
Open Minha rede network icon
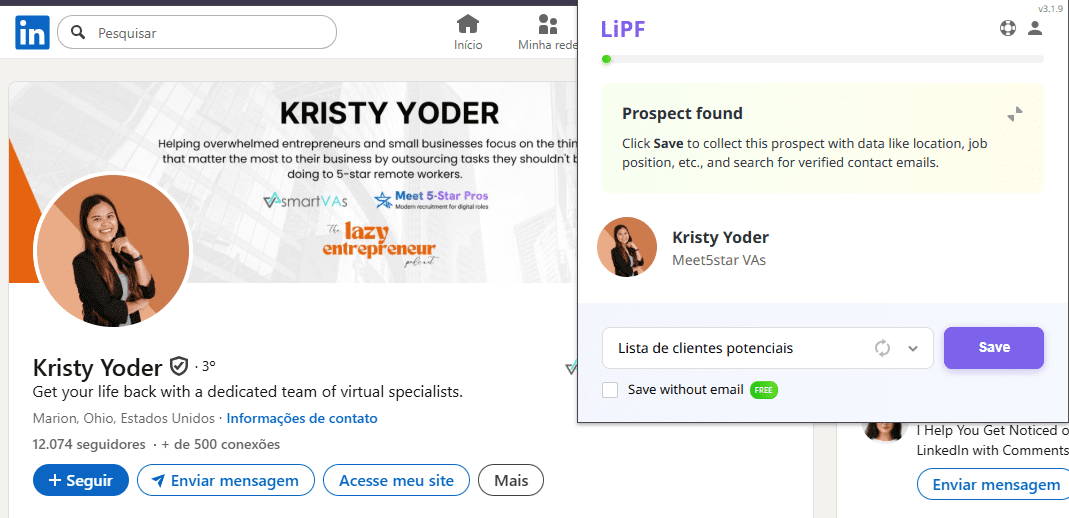click(548, 24)
